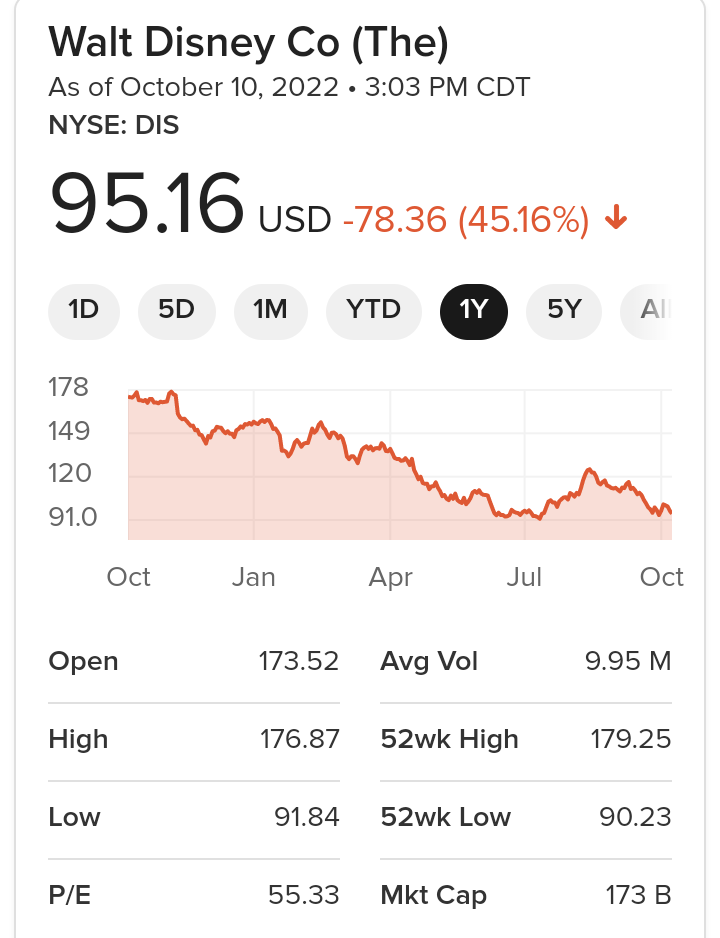The image size is (720, 938).
Task: Click the P/E ratio row
Action: click(x=194, y=895)
